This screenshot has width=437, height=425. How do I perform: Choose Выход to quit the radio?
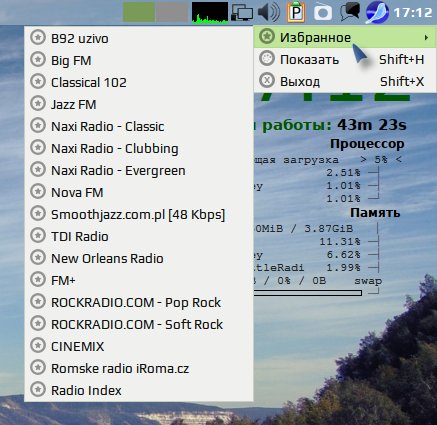pos(345,81)
